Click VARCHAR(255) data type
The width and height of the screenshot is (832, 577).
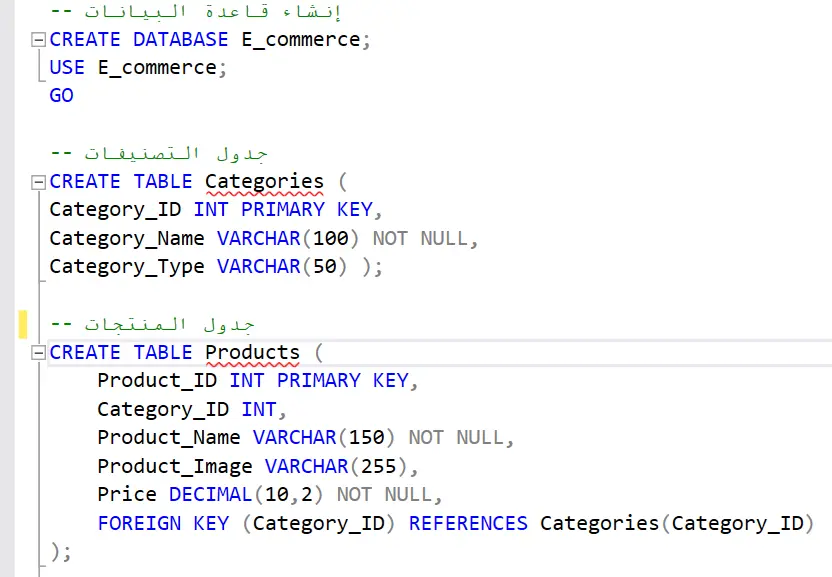point(336,467)
